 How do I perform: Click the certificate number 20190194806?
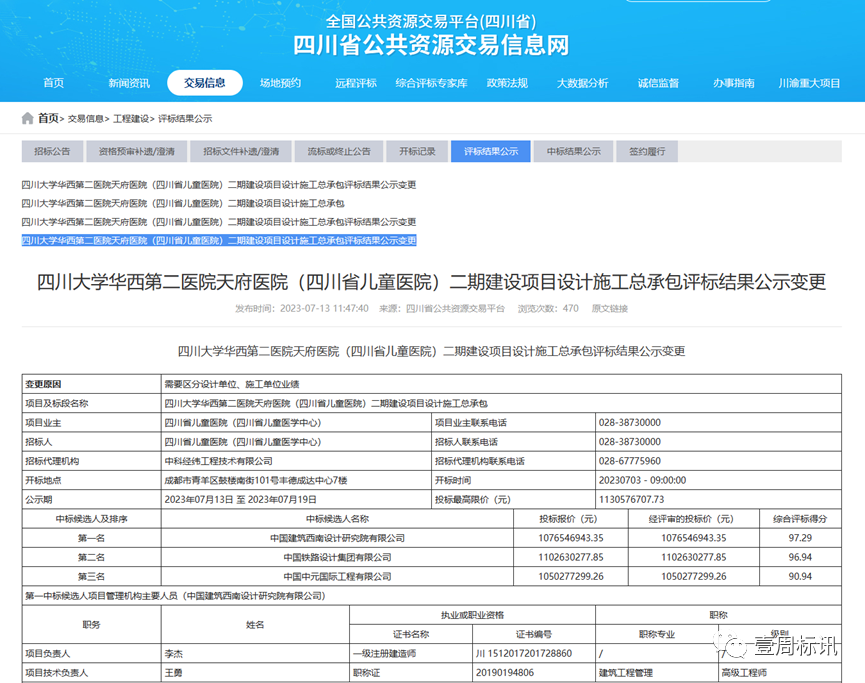[505, 673]
